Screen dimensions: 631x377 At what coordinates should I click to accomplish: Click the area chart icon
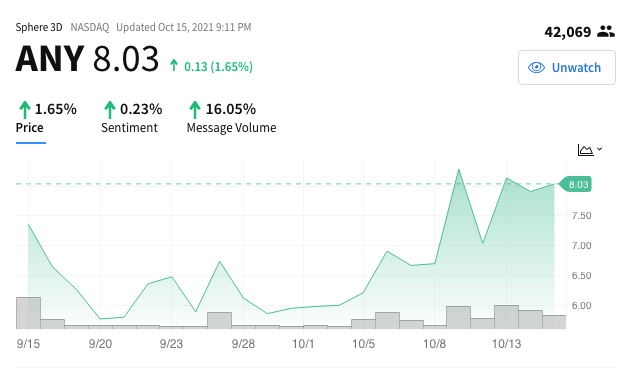(x=585, y=150)
